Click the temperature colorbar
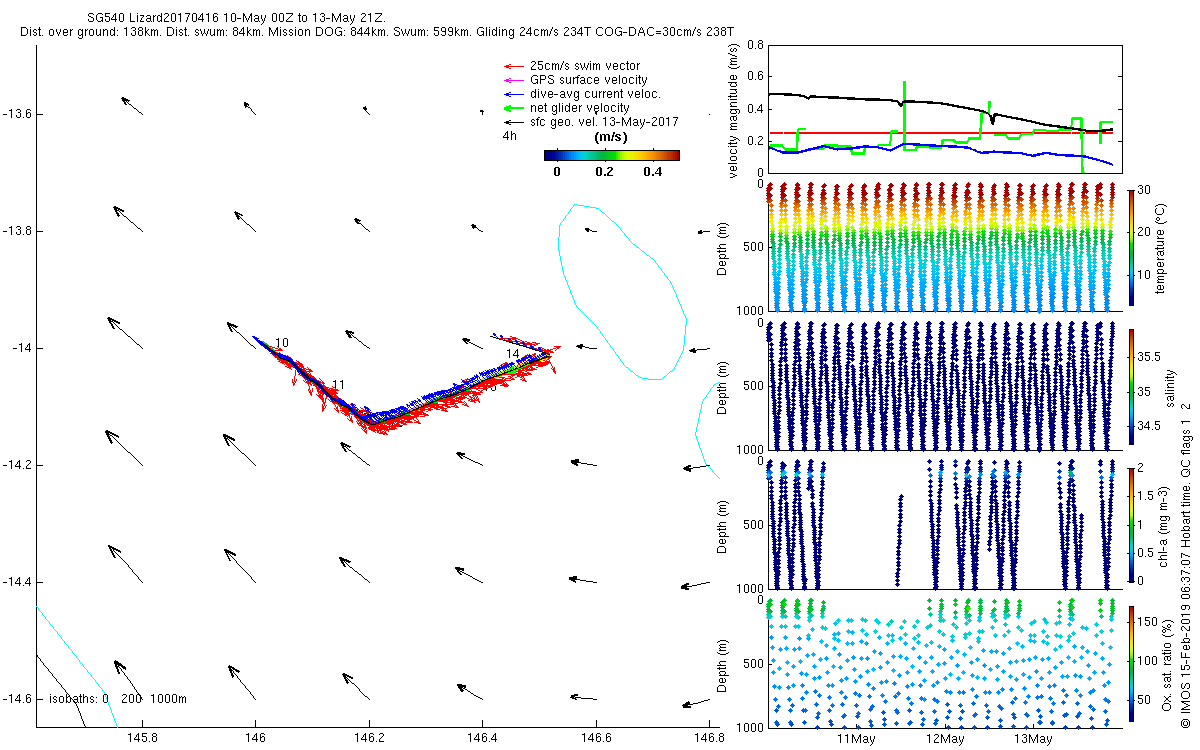The width and height of the screenshot is (1200, 750). tap(1131, 247)
